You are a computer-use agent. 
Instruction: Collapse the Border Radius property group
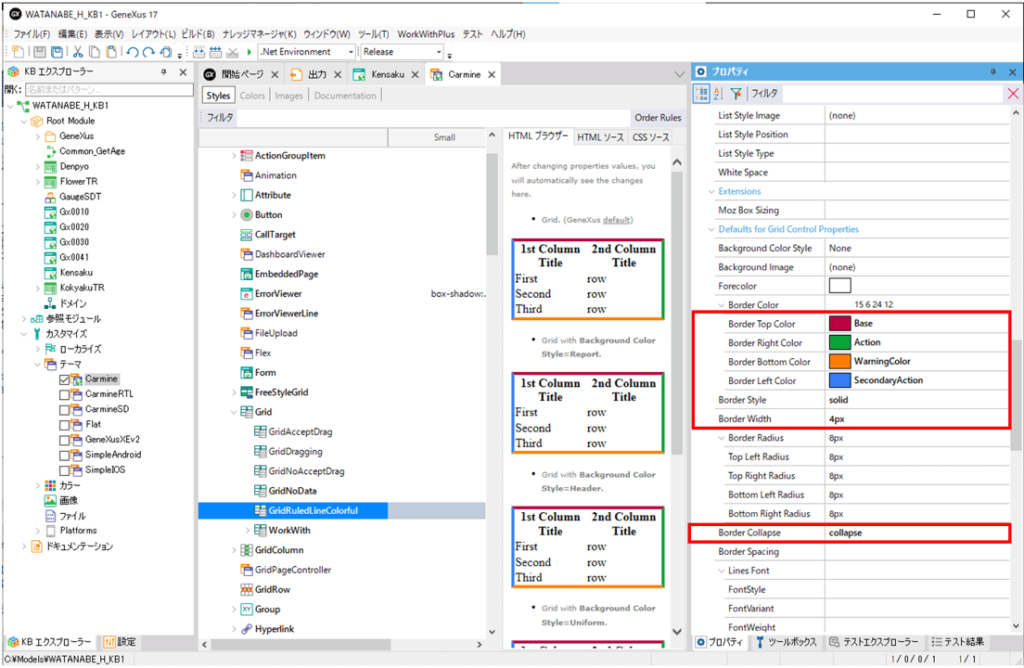click(722, 438)
